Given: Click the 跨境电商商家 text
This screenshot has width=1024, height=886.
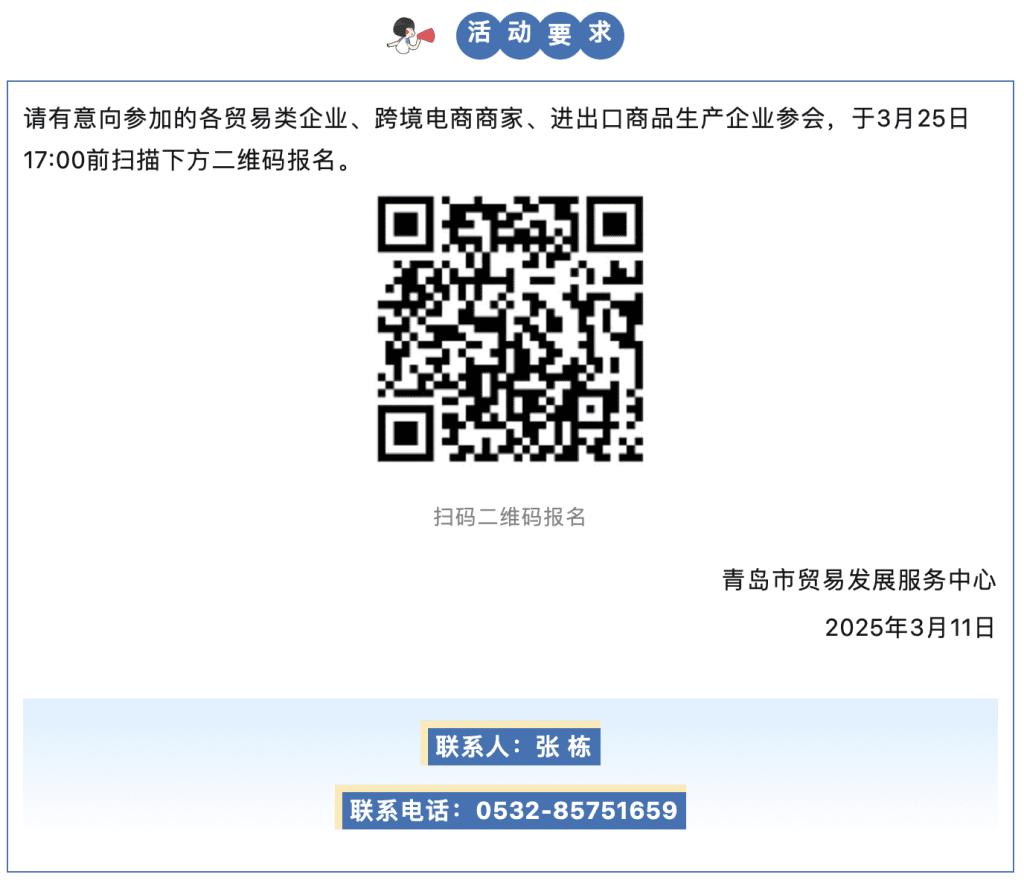Looking at the screenshot, I should [449, 118].
